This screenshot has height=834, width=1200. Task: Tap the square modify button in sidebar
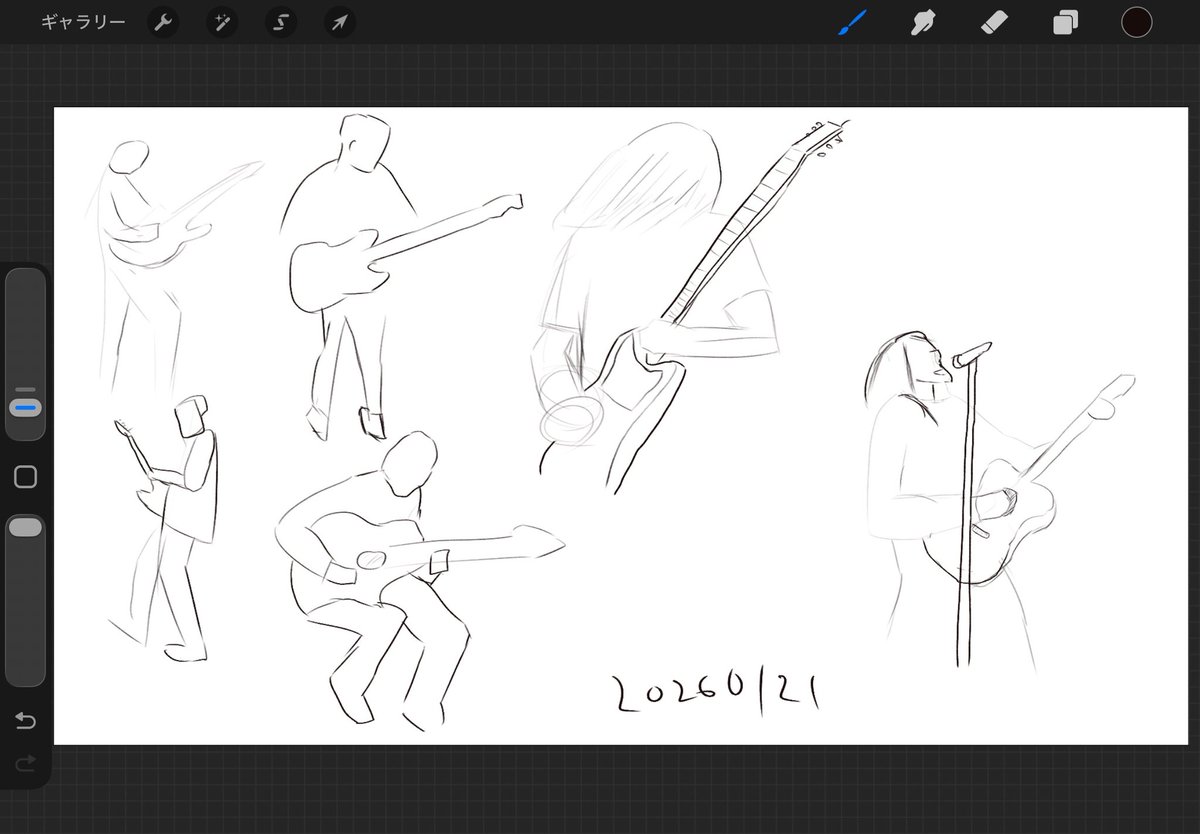click(26, 477)
